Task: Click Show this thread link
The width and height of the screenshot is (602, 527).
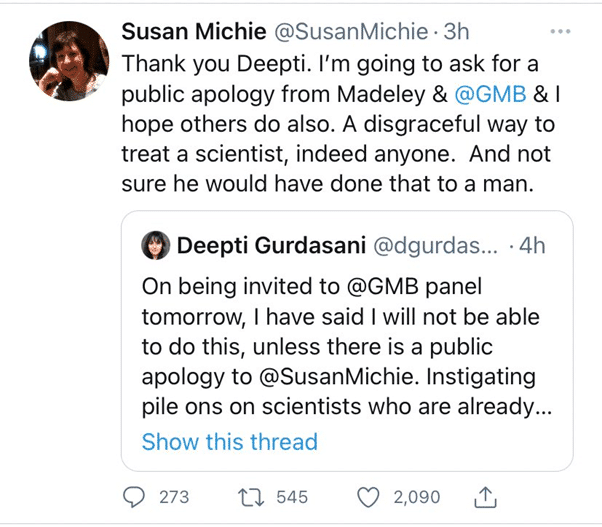Action: click(x=229, y=441)
